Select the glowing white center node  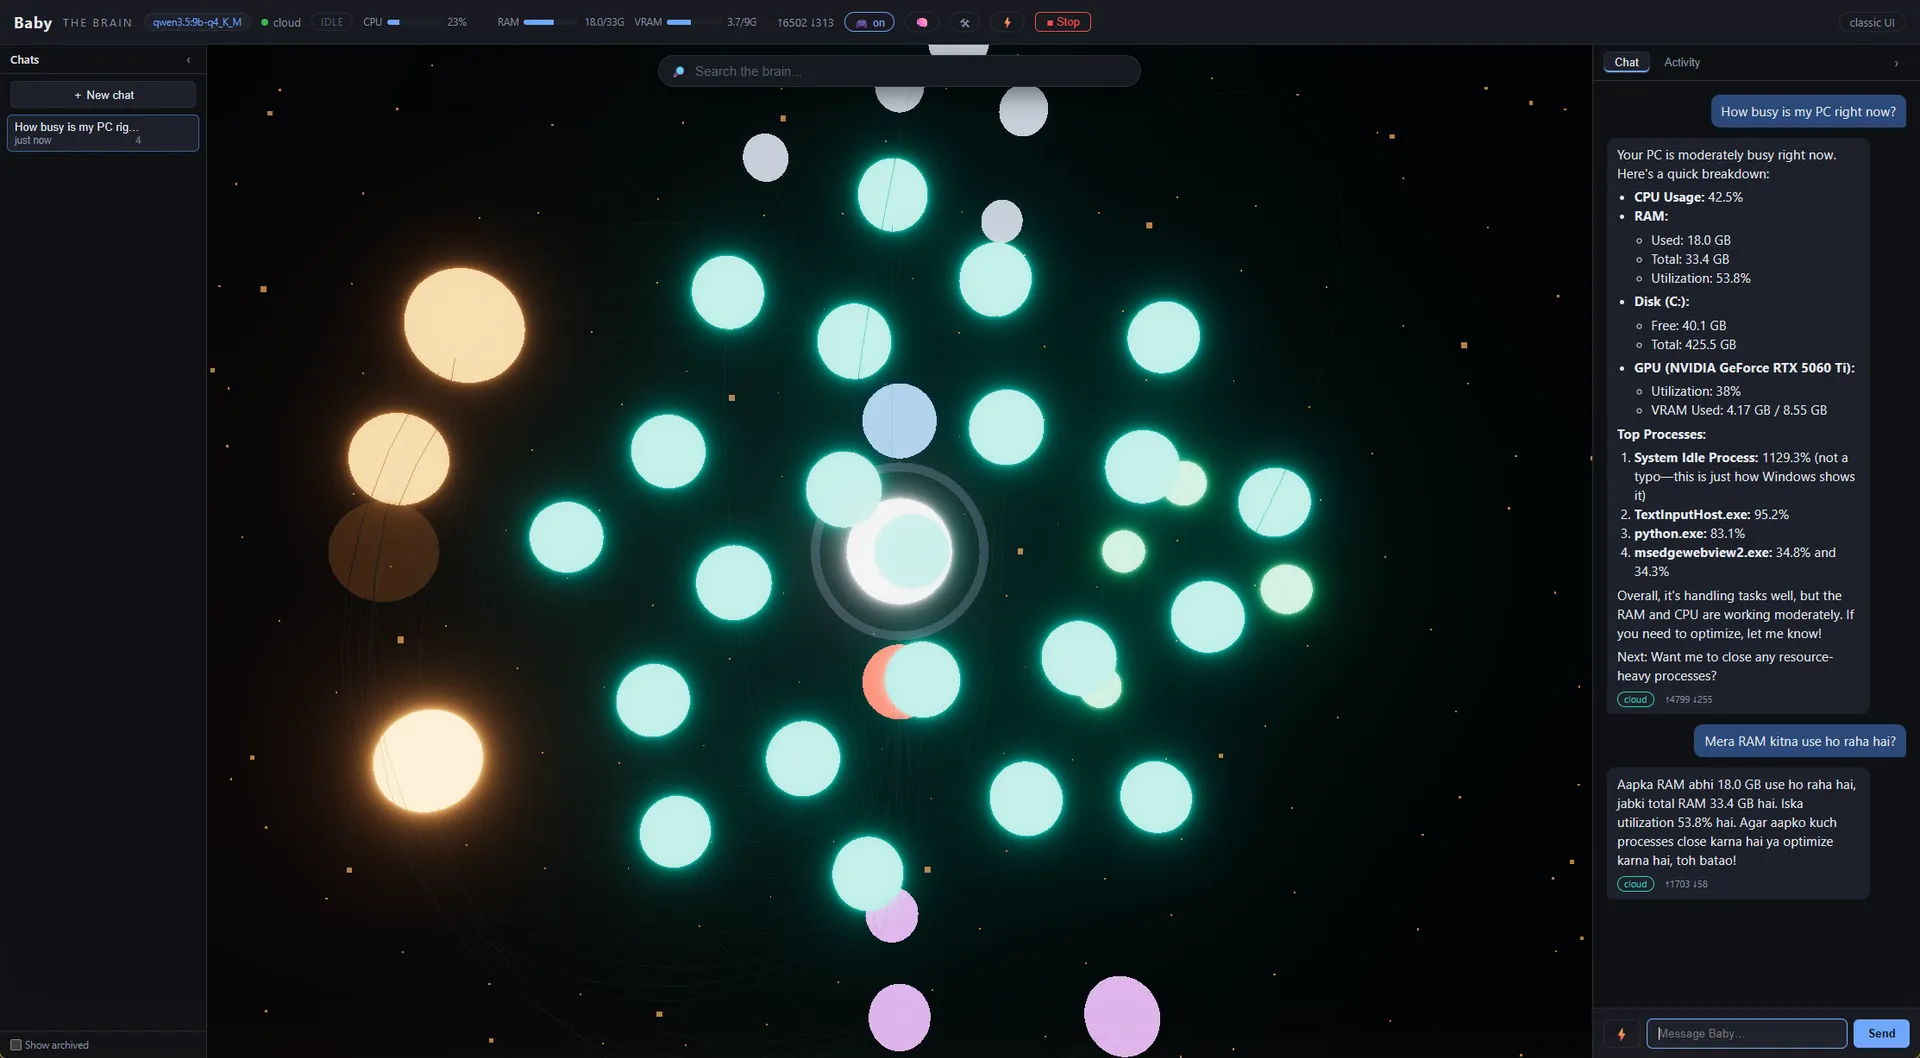click(x=899, y=551)
